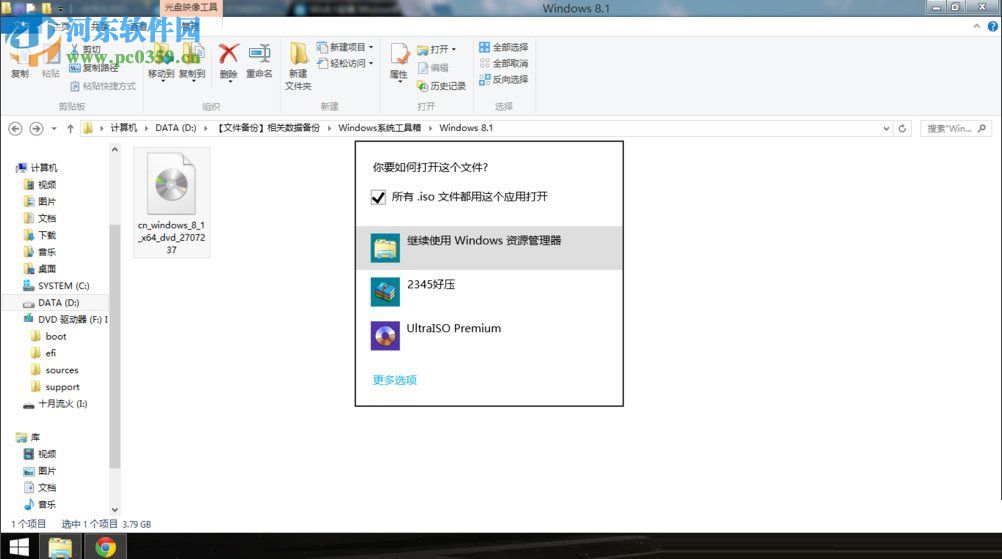Screen dimensions: 1002x559
Task: Select the 库 node in navigation pane
Action: point(35,438)
